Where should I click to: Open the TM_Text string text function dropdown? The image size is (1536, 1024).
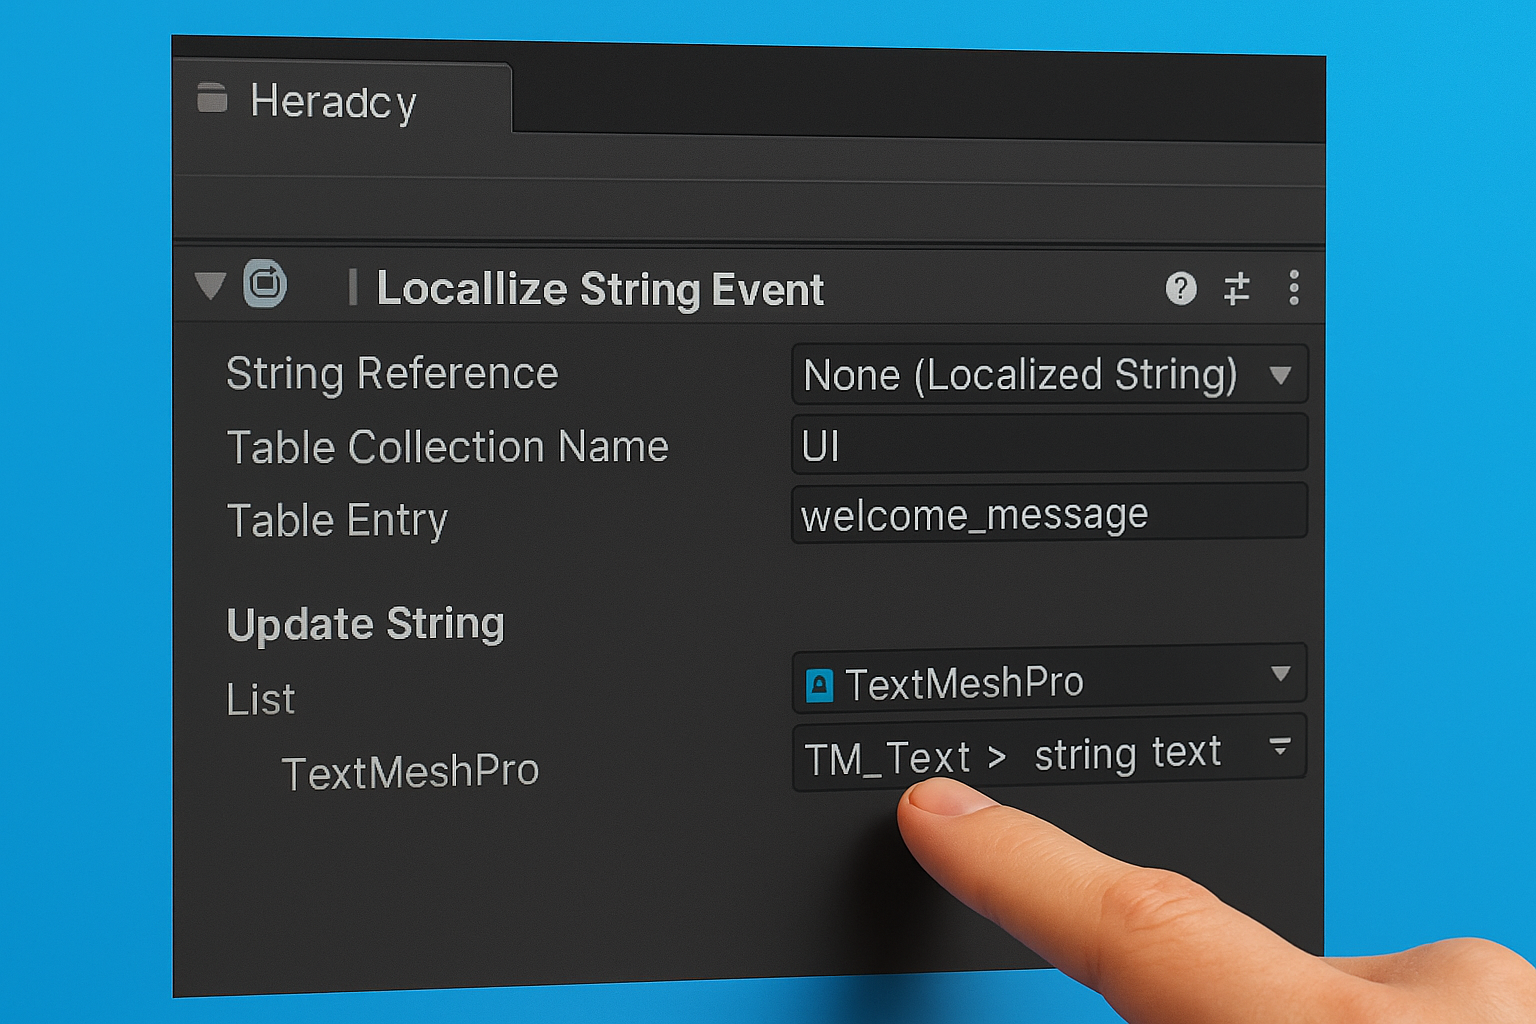coord(1280,747)
